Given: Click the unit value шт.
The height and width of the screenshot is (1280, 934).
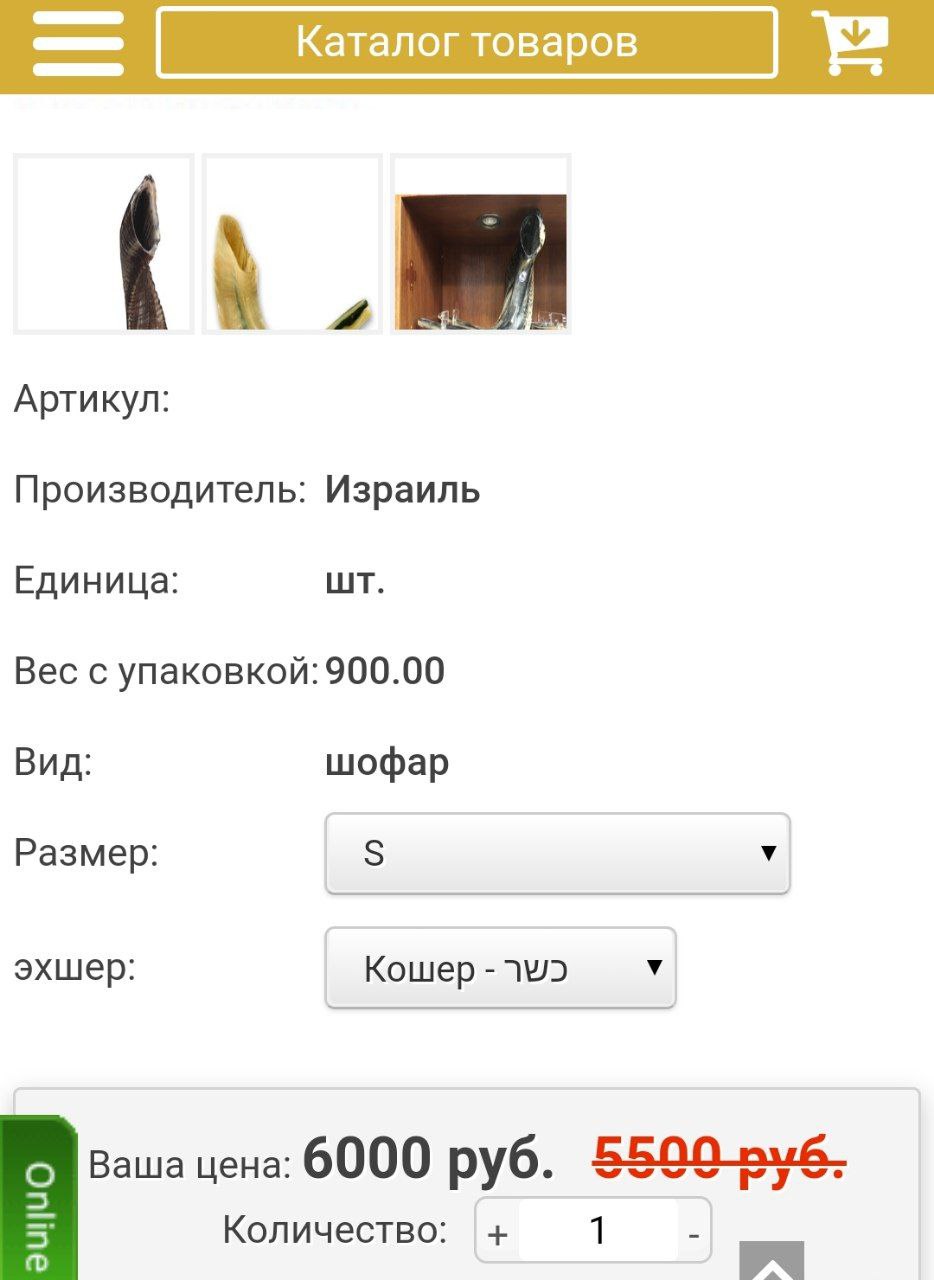Looking at the screenshot, I should coord(355,581).
